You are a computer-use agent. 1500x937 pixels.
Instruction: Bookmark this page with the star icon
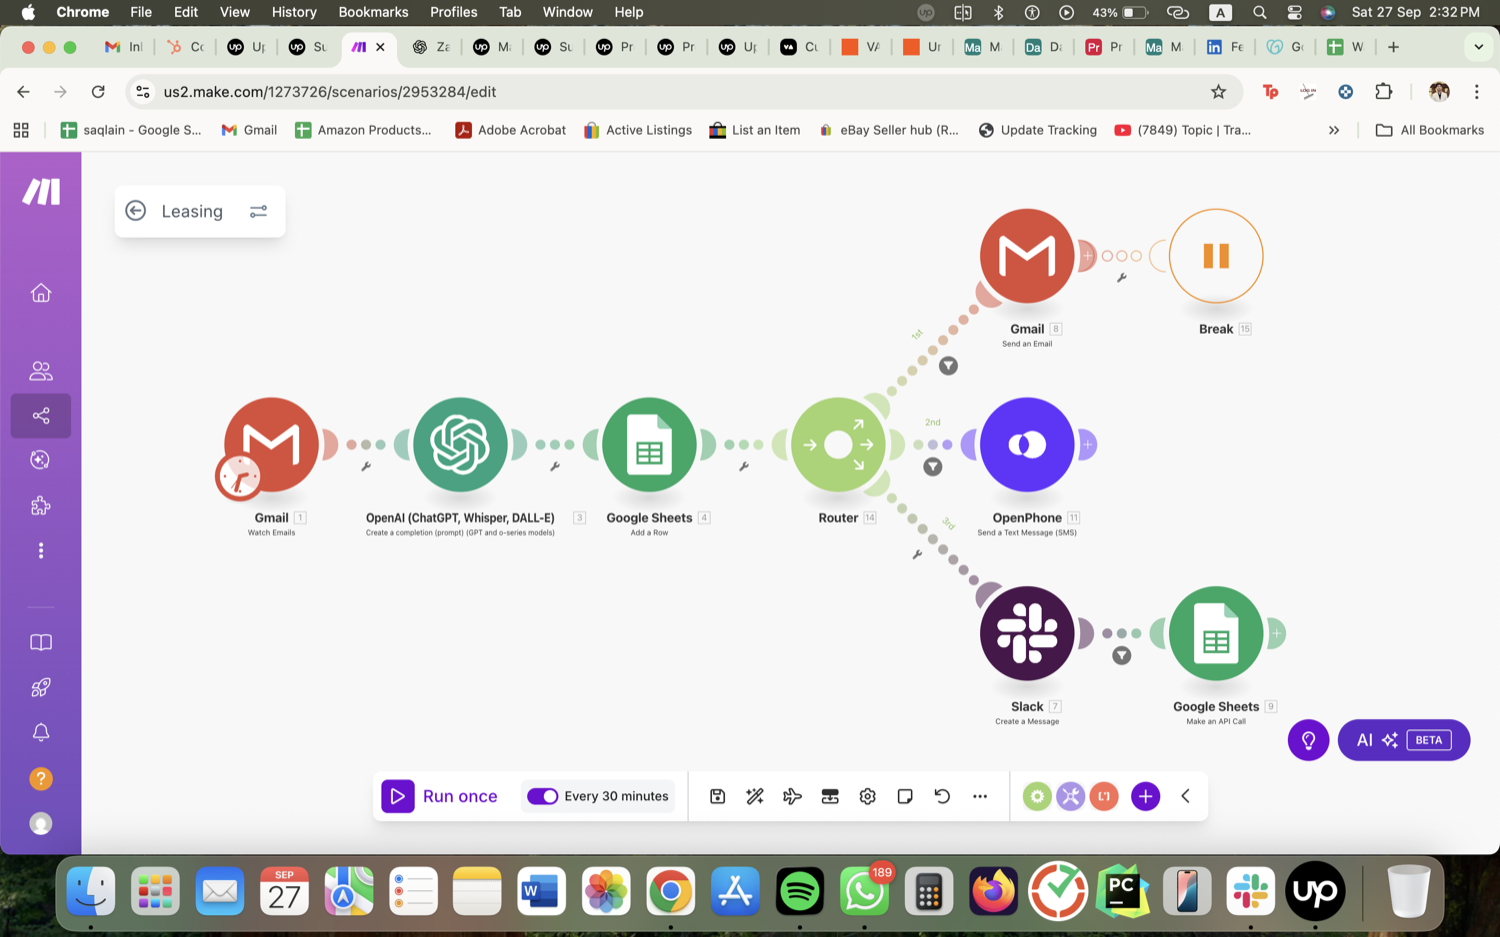[x=1218, y=92]
